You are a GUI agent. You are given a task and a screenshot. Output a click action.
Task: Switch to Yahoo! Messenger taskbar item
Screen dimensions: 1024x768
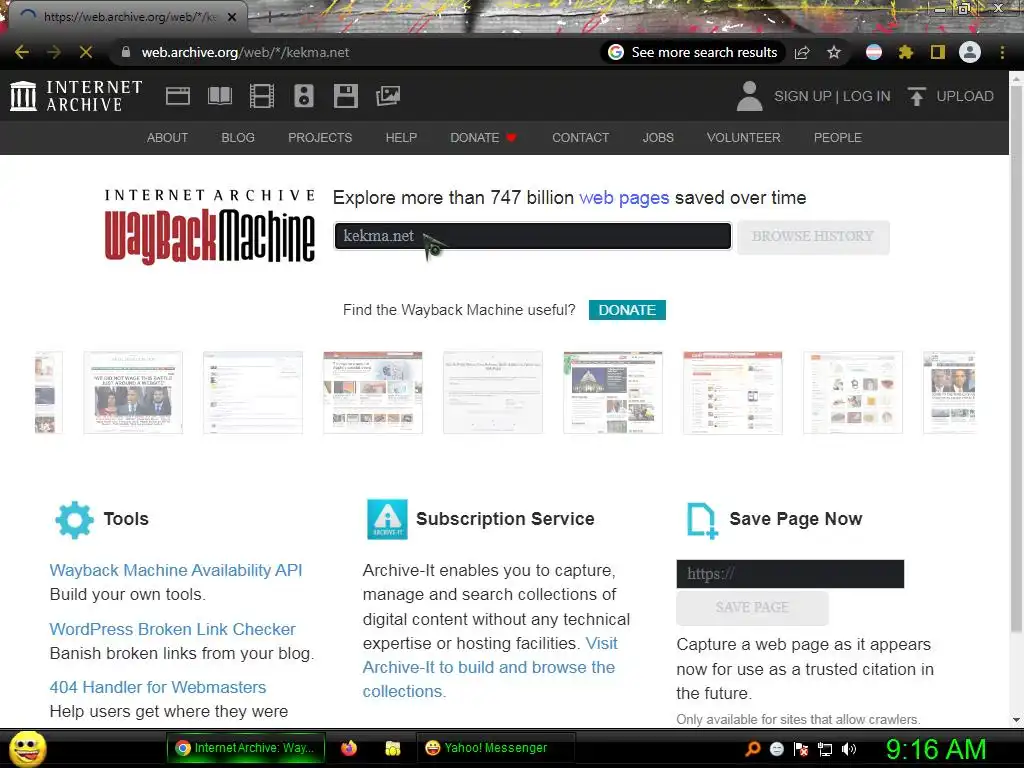[495, 748]
